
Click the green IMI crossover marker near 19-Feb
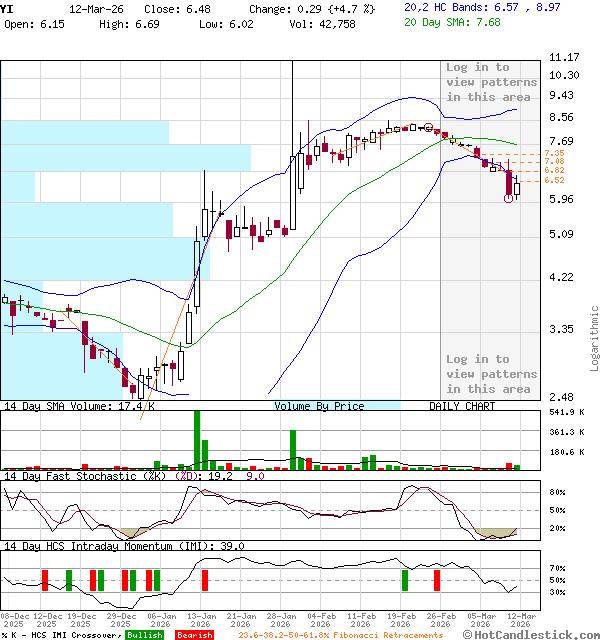pyautogui.click(x=405, y=580)
